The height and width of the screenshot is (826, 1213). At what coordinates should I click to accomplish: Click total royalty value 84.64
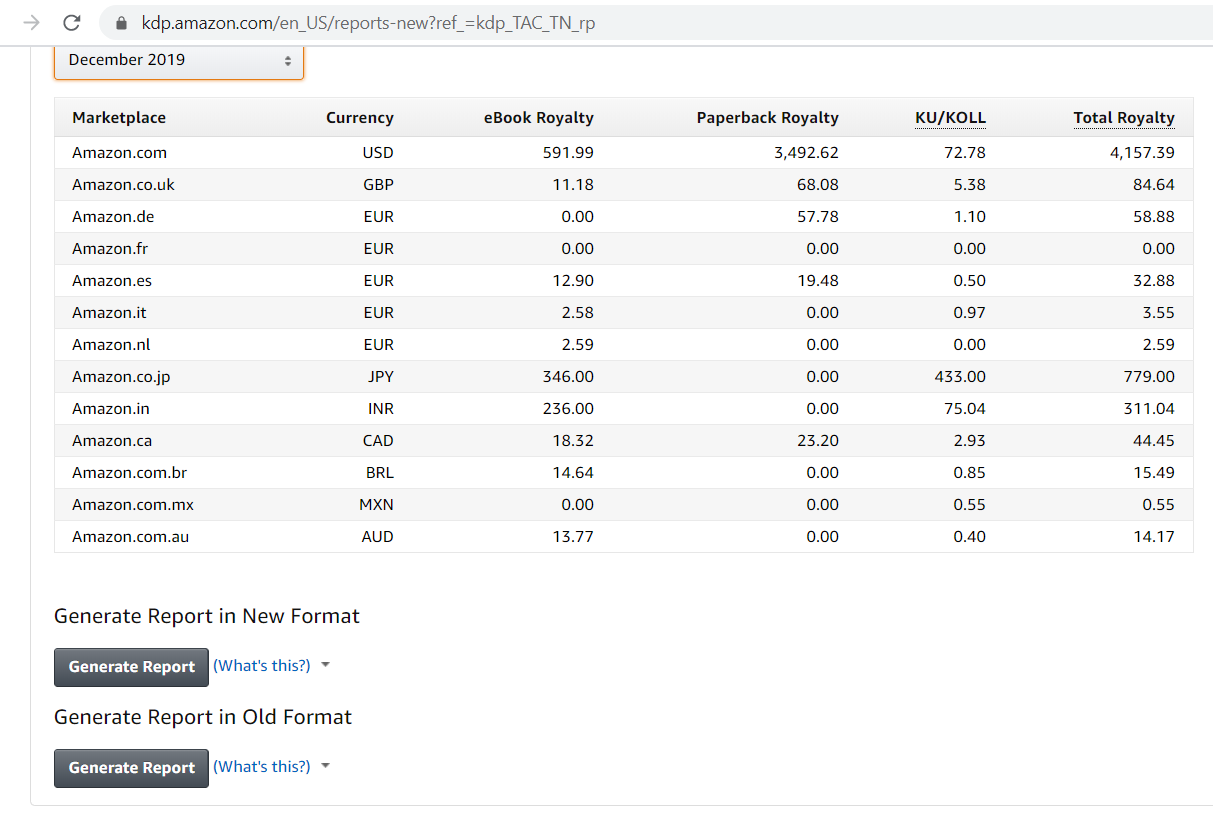[x=1154, y=185]
